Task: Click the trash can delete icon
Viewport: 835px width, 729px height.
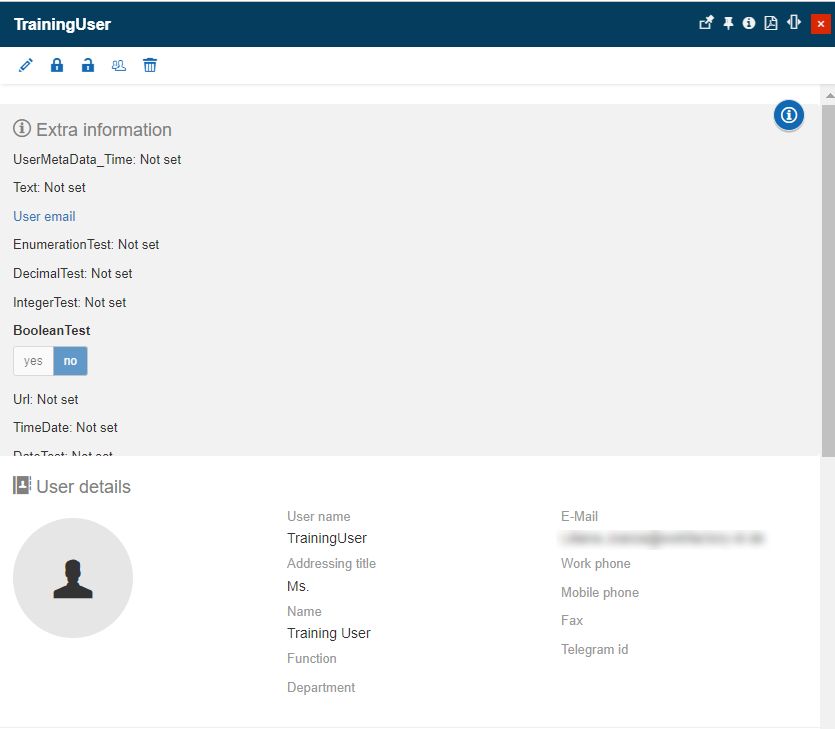Action: [150, 66]
